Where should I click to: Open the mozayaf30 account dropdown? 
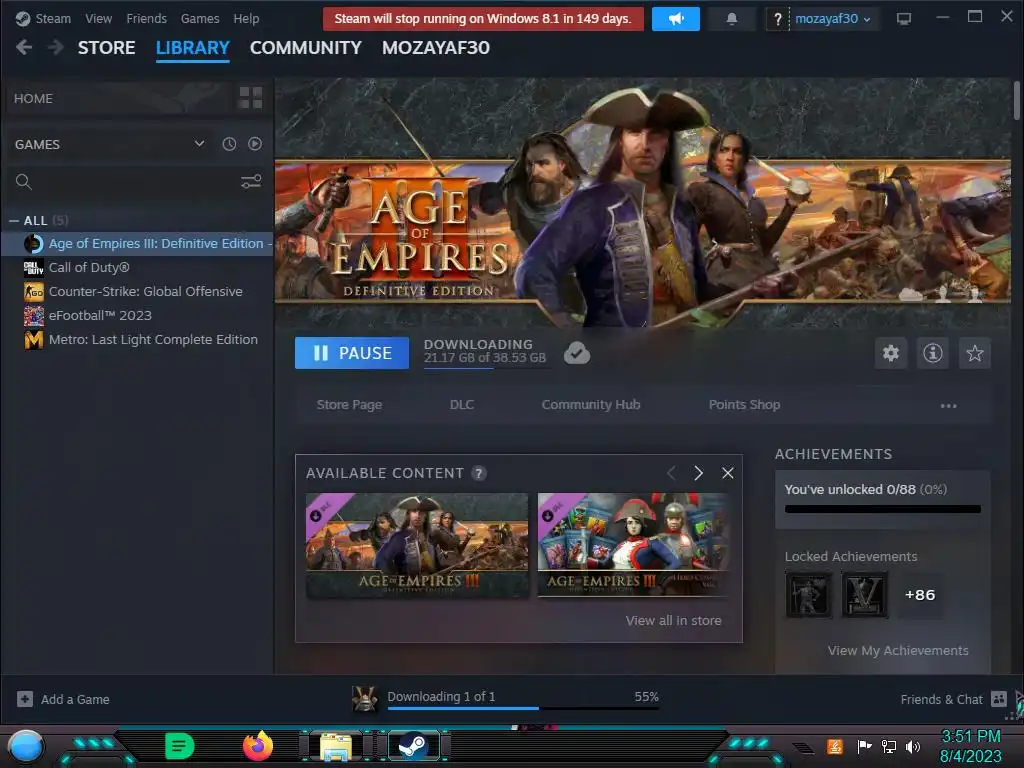833,19
